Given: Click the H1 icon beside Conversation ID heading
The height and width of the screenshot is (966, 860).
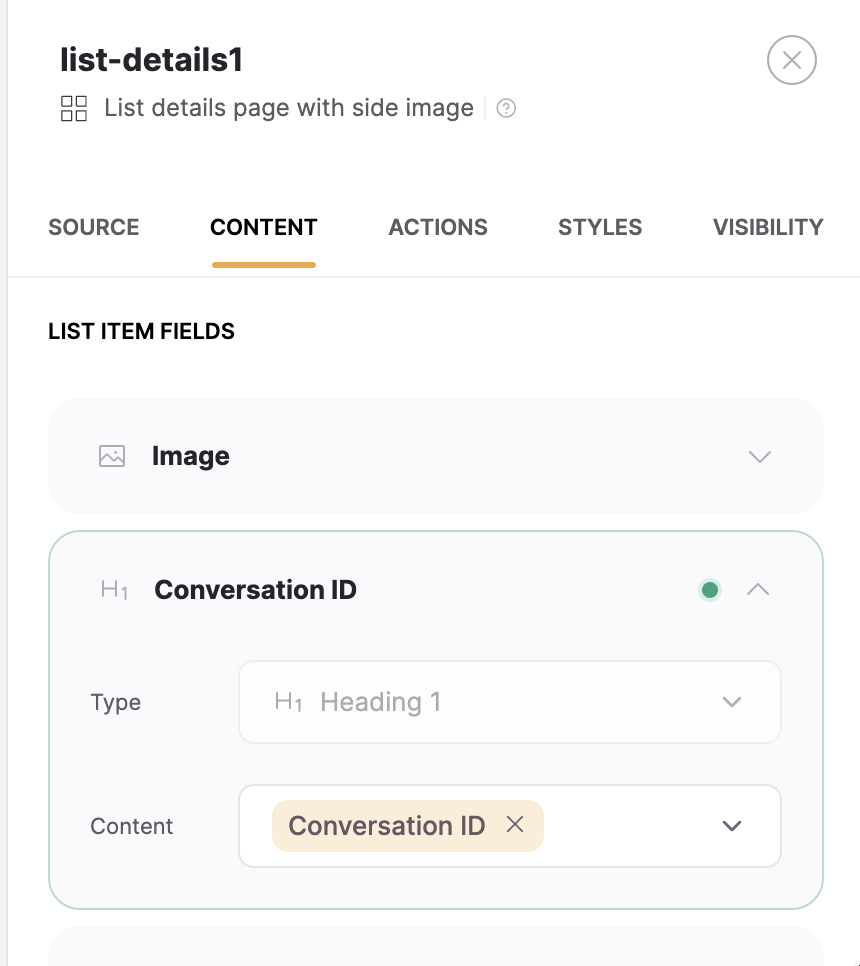Looking at the screenshot, I should click(117, 590).
